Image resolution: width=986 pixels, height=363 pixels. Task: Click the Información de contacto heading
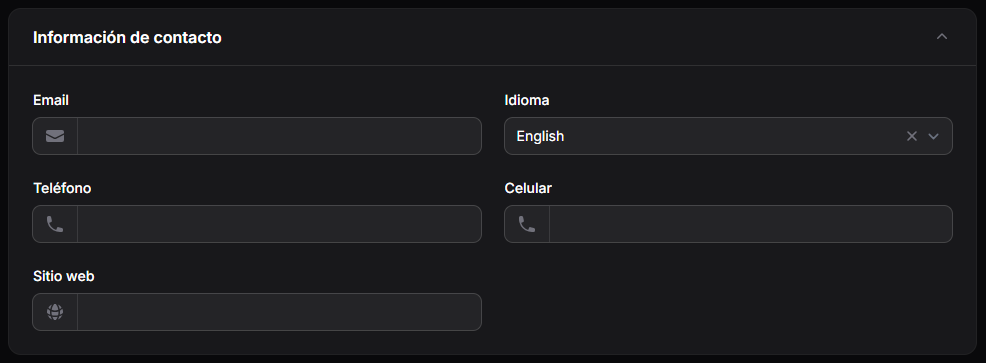pyautogui.click(x=127, y=37)
